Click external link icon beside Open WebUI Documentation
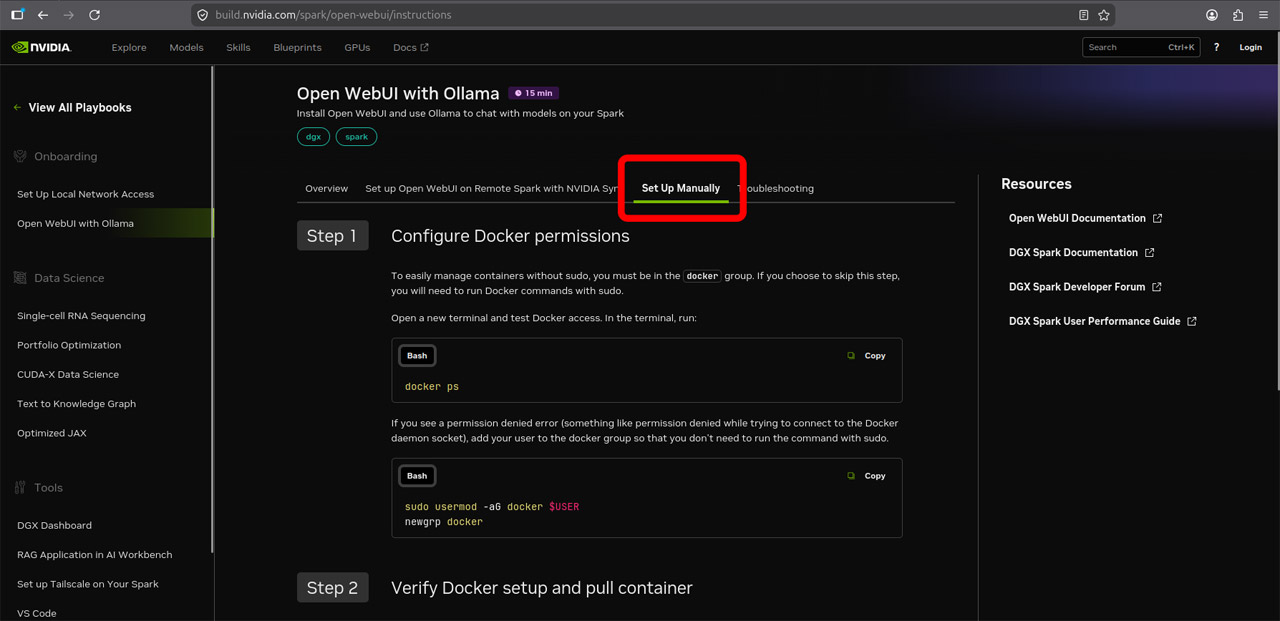This screenshot has height=621, width=1280. (1157, 218)
